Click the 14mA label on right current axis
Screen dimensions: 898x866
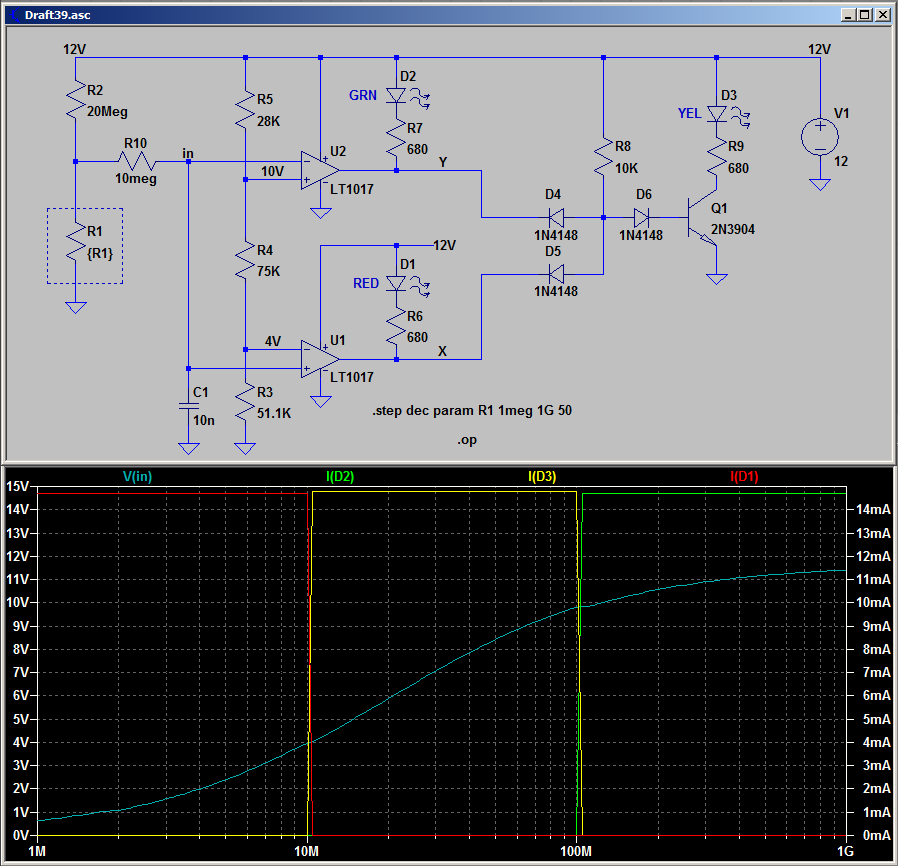[873, 510]
